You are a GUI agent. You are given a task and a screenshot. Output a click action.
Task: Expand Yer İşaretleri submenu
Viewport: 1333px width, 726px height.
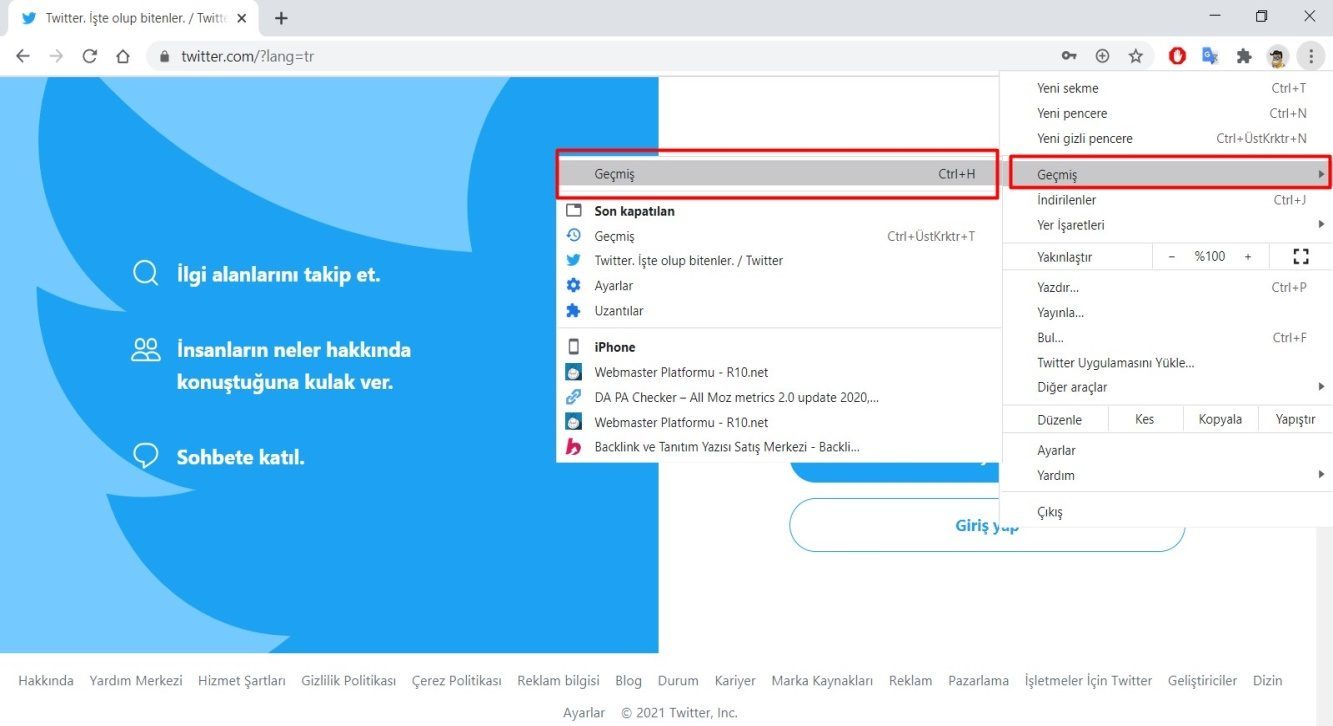click(1166, 225)
